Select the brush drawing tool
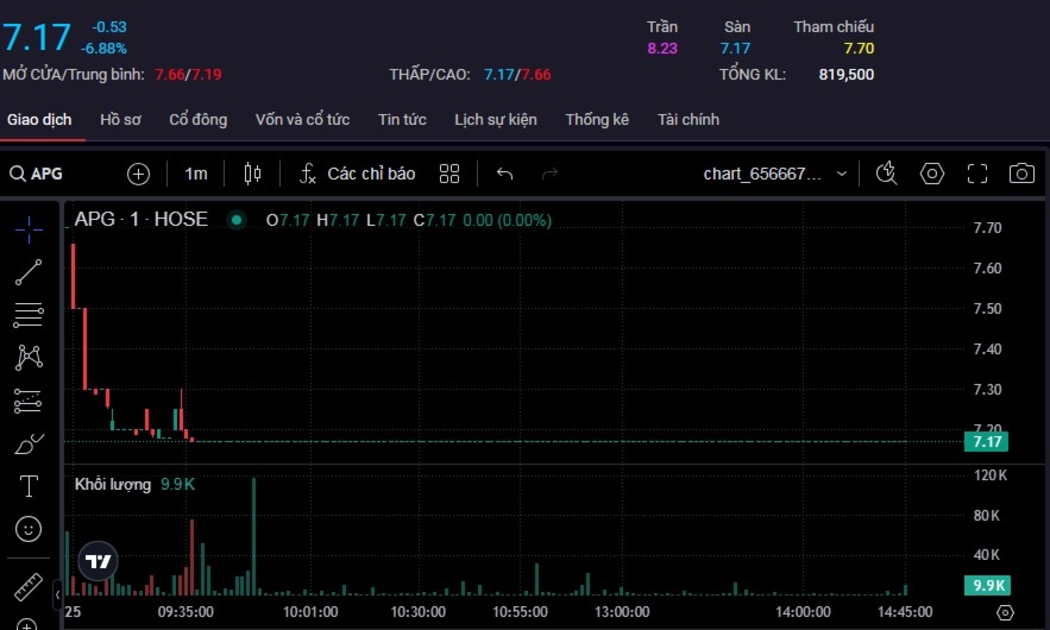The image size is (1050, 630). click(x=28, y=444)
